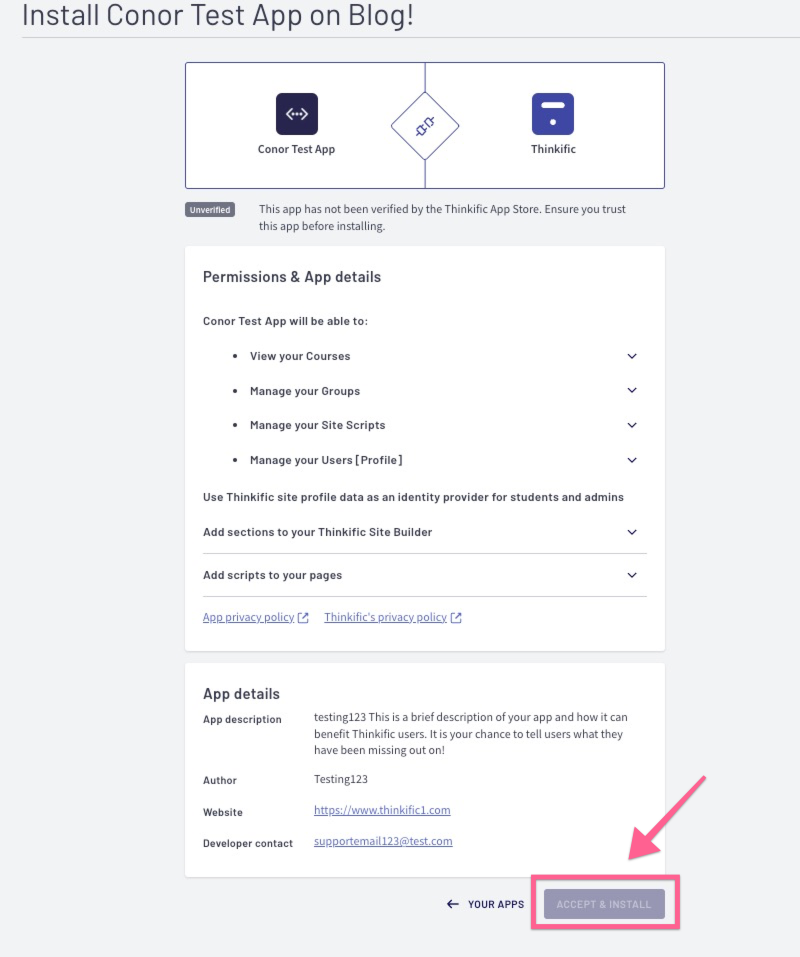This screenshot has width=800, height=957.
Task: Click the Conor Test App name label
Action: click(x=297, y=149)
